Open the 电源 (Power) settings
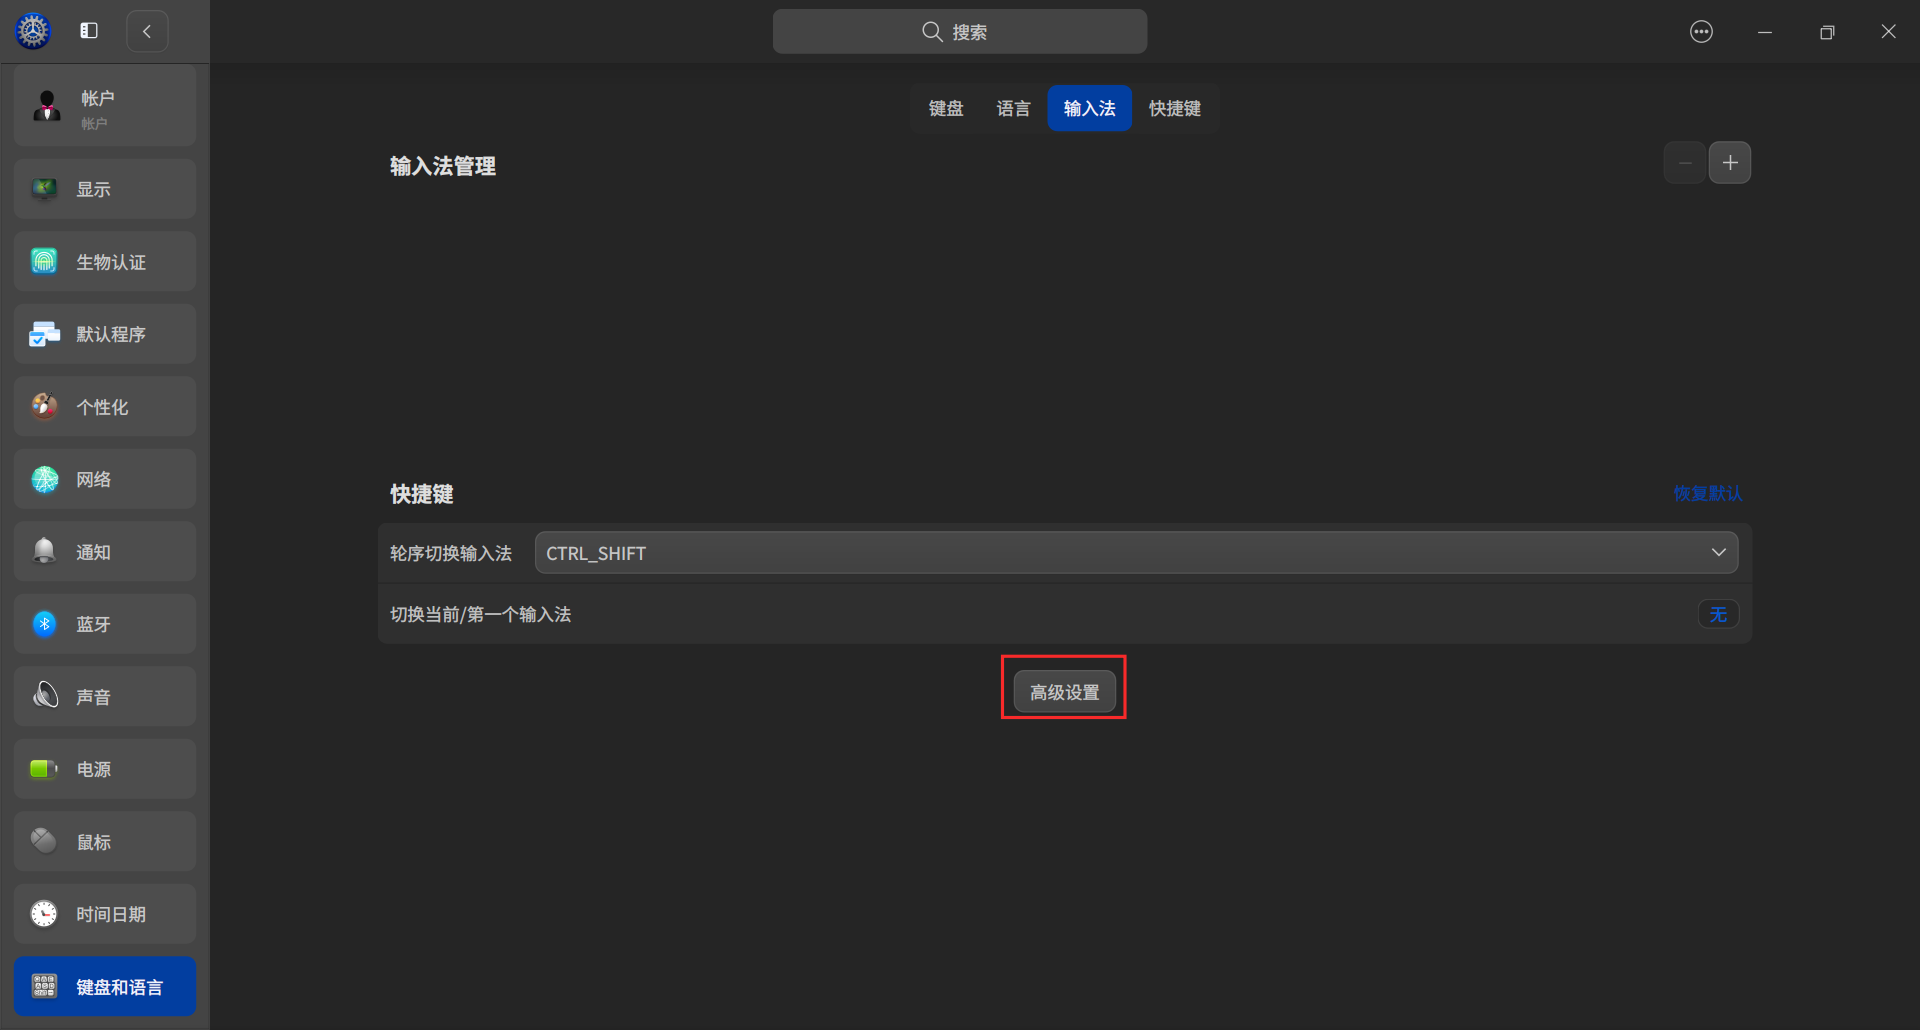 click(104, 768)
